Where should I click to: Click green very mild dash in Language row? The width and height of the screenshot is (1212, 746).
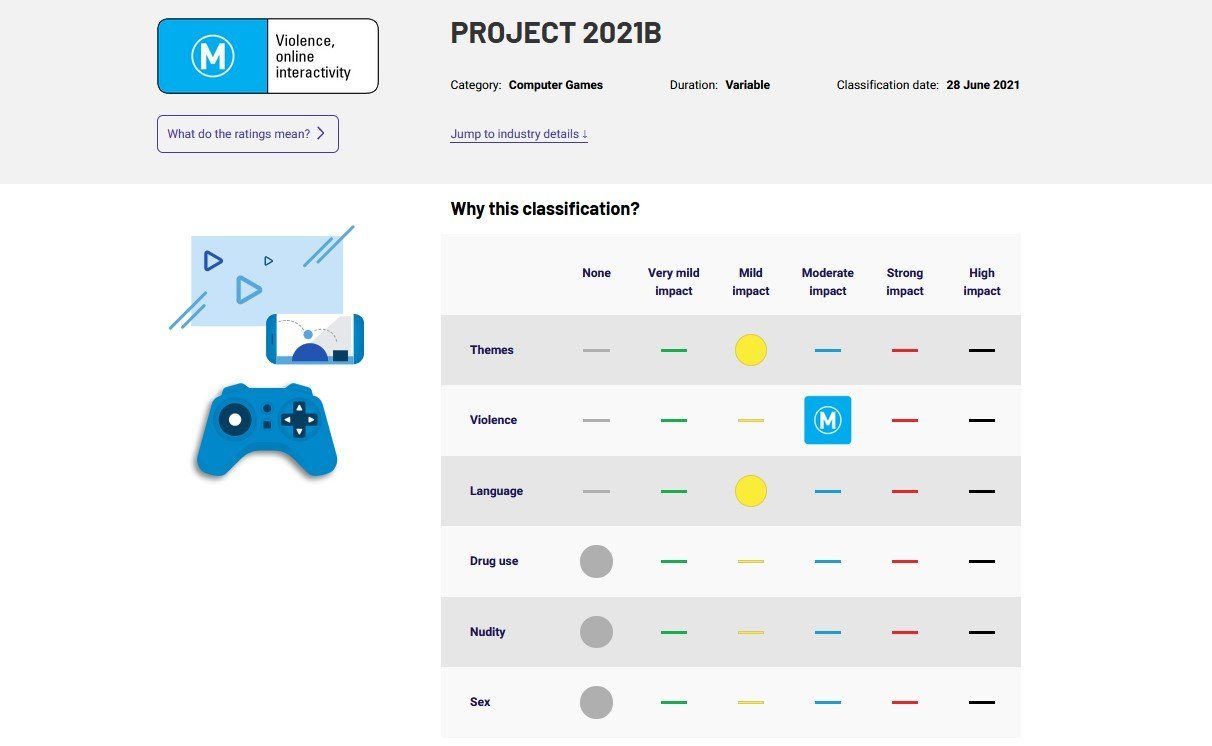tap(673, 491)
